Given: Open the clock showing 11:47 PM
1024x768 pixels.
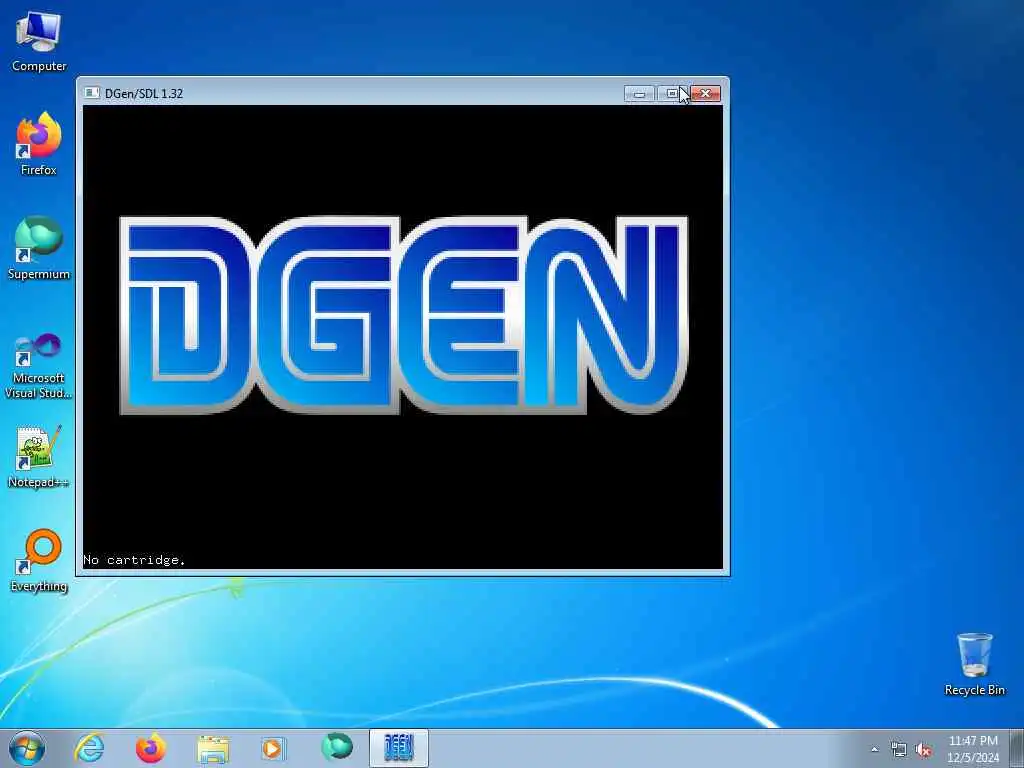Looking at the screenshot, I should 973,749.
